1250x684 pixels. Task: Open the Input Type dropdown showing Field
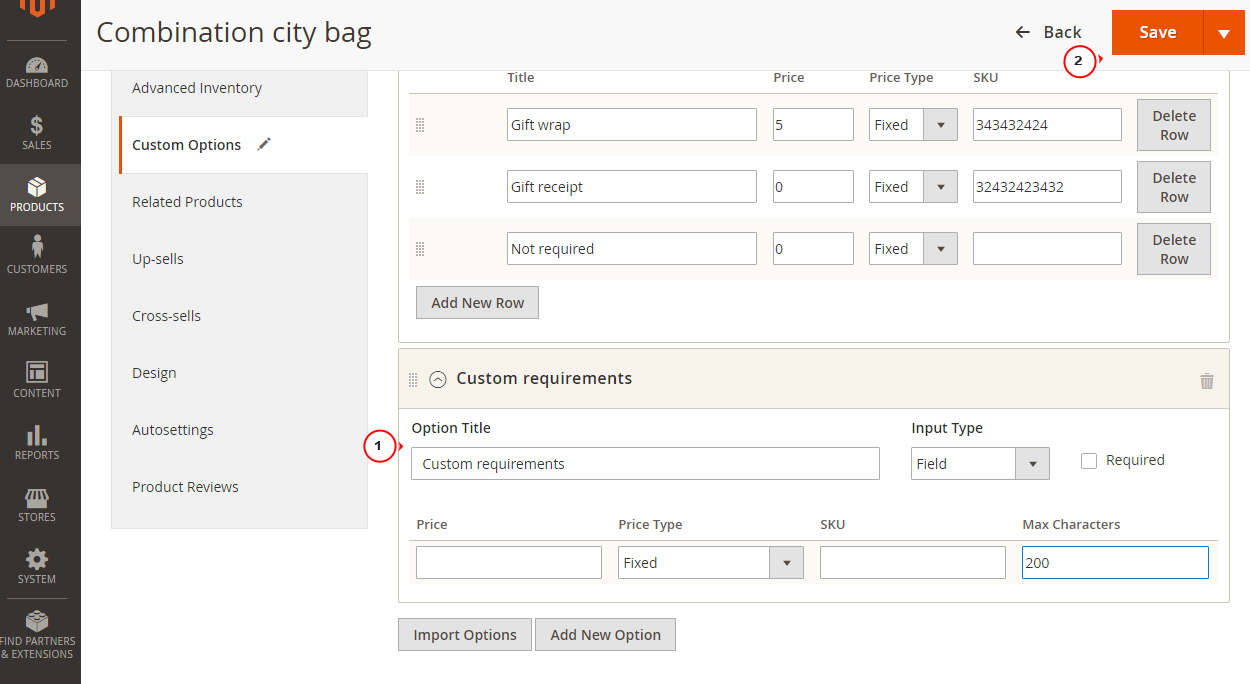pos(980,464)
